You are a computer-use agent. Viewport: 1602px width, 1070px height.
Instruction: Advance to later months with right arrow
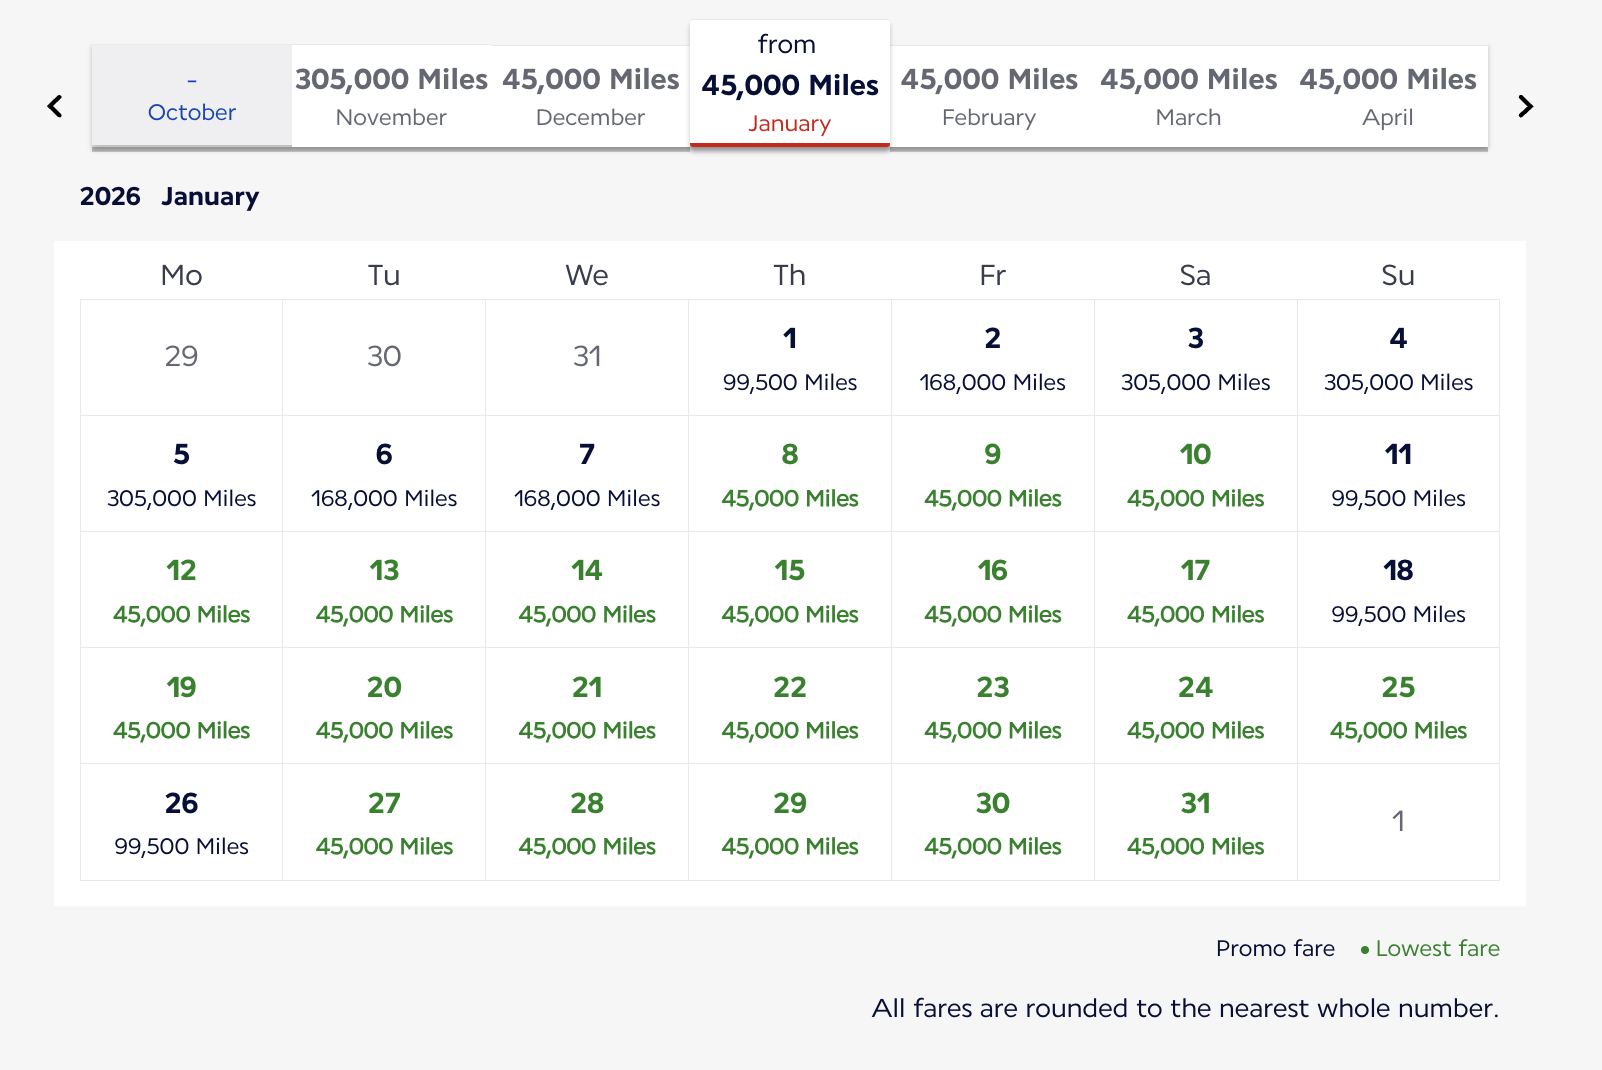tap(1525, 106)
